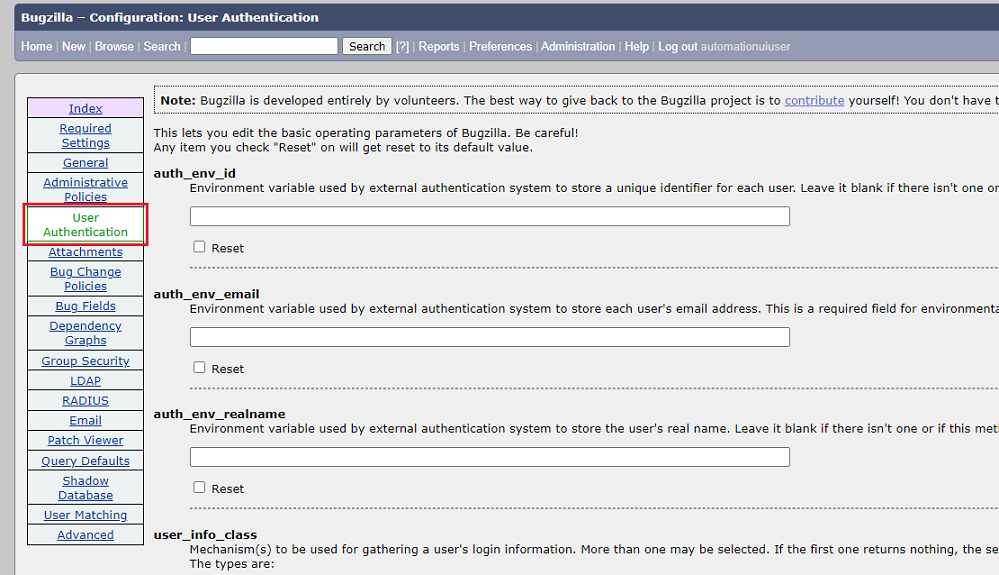The image size is (999, 575).
Task: Open the Reports page link
Action: pos(439,46)
